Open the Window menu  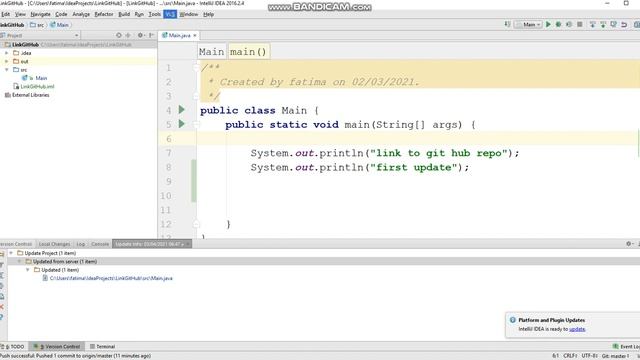point(189,14)
